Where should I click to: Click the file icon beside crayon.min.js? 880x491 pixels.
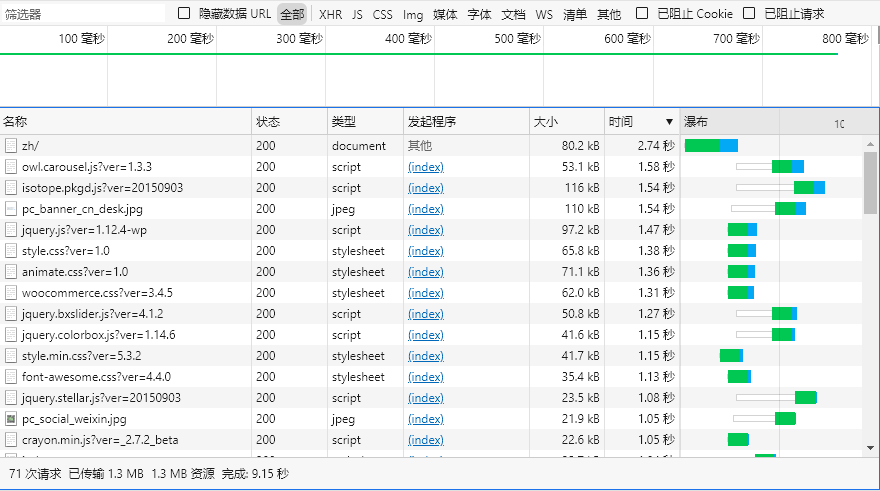11,439
